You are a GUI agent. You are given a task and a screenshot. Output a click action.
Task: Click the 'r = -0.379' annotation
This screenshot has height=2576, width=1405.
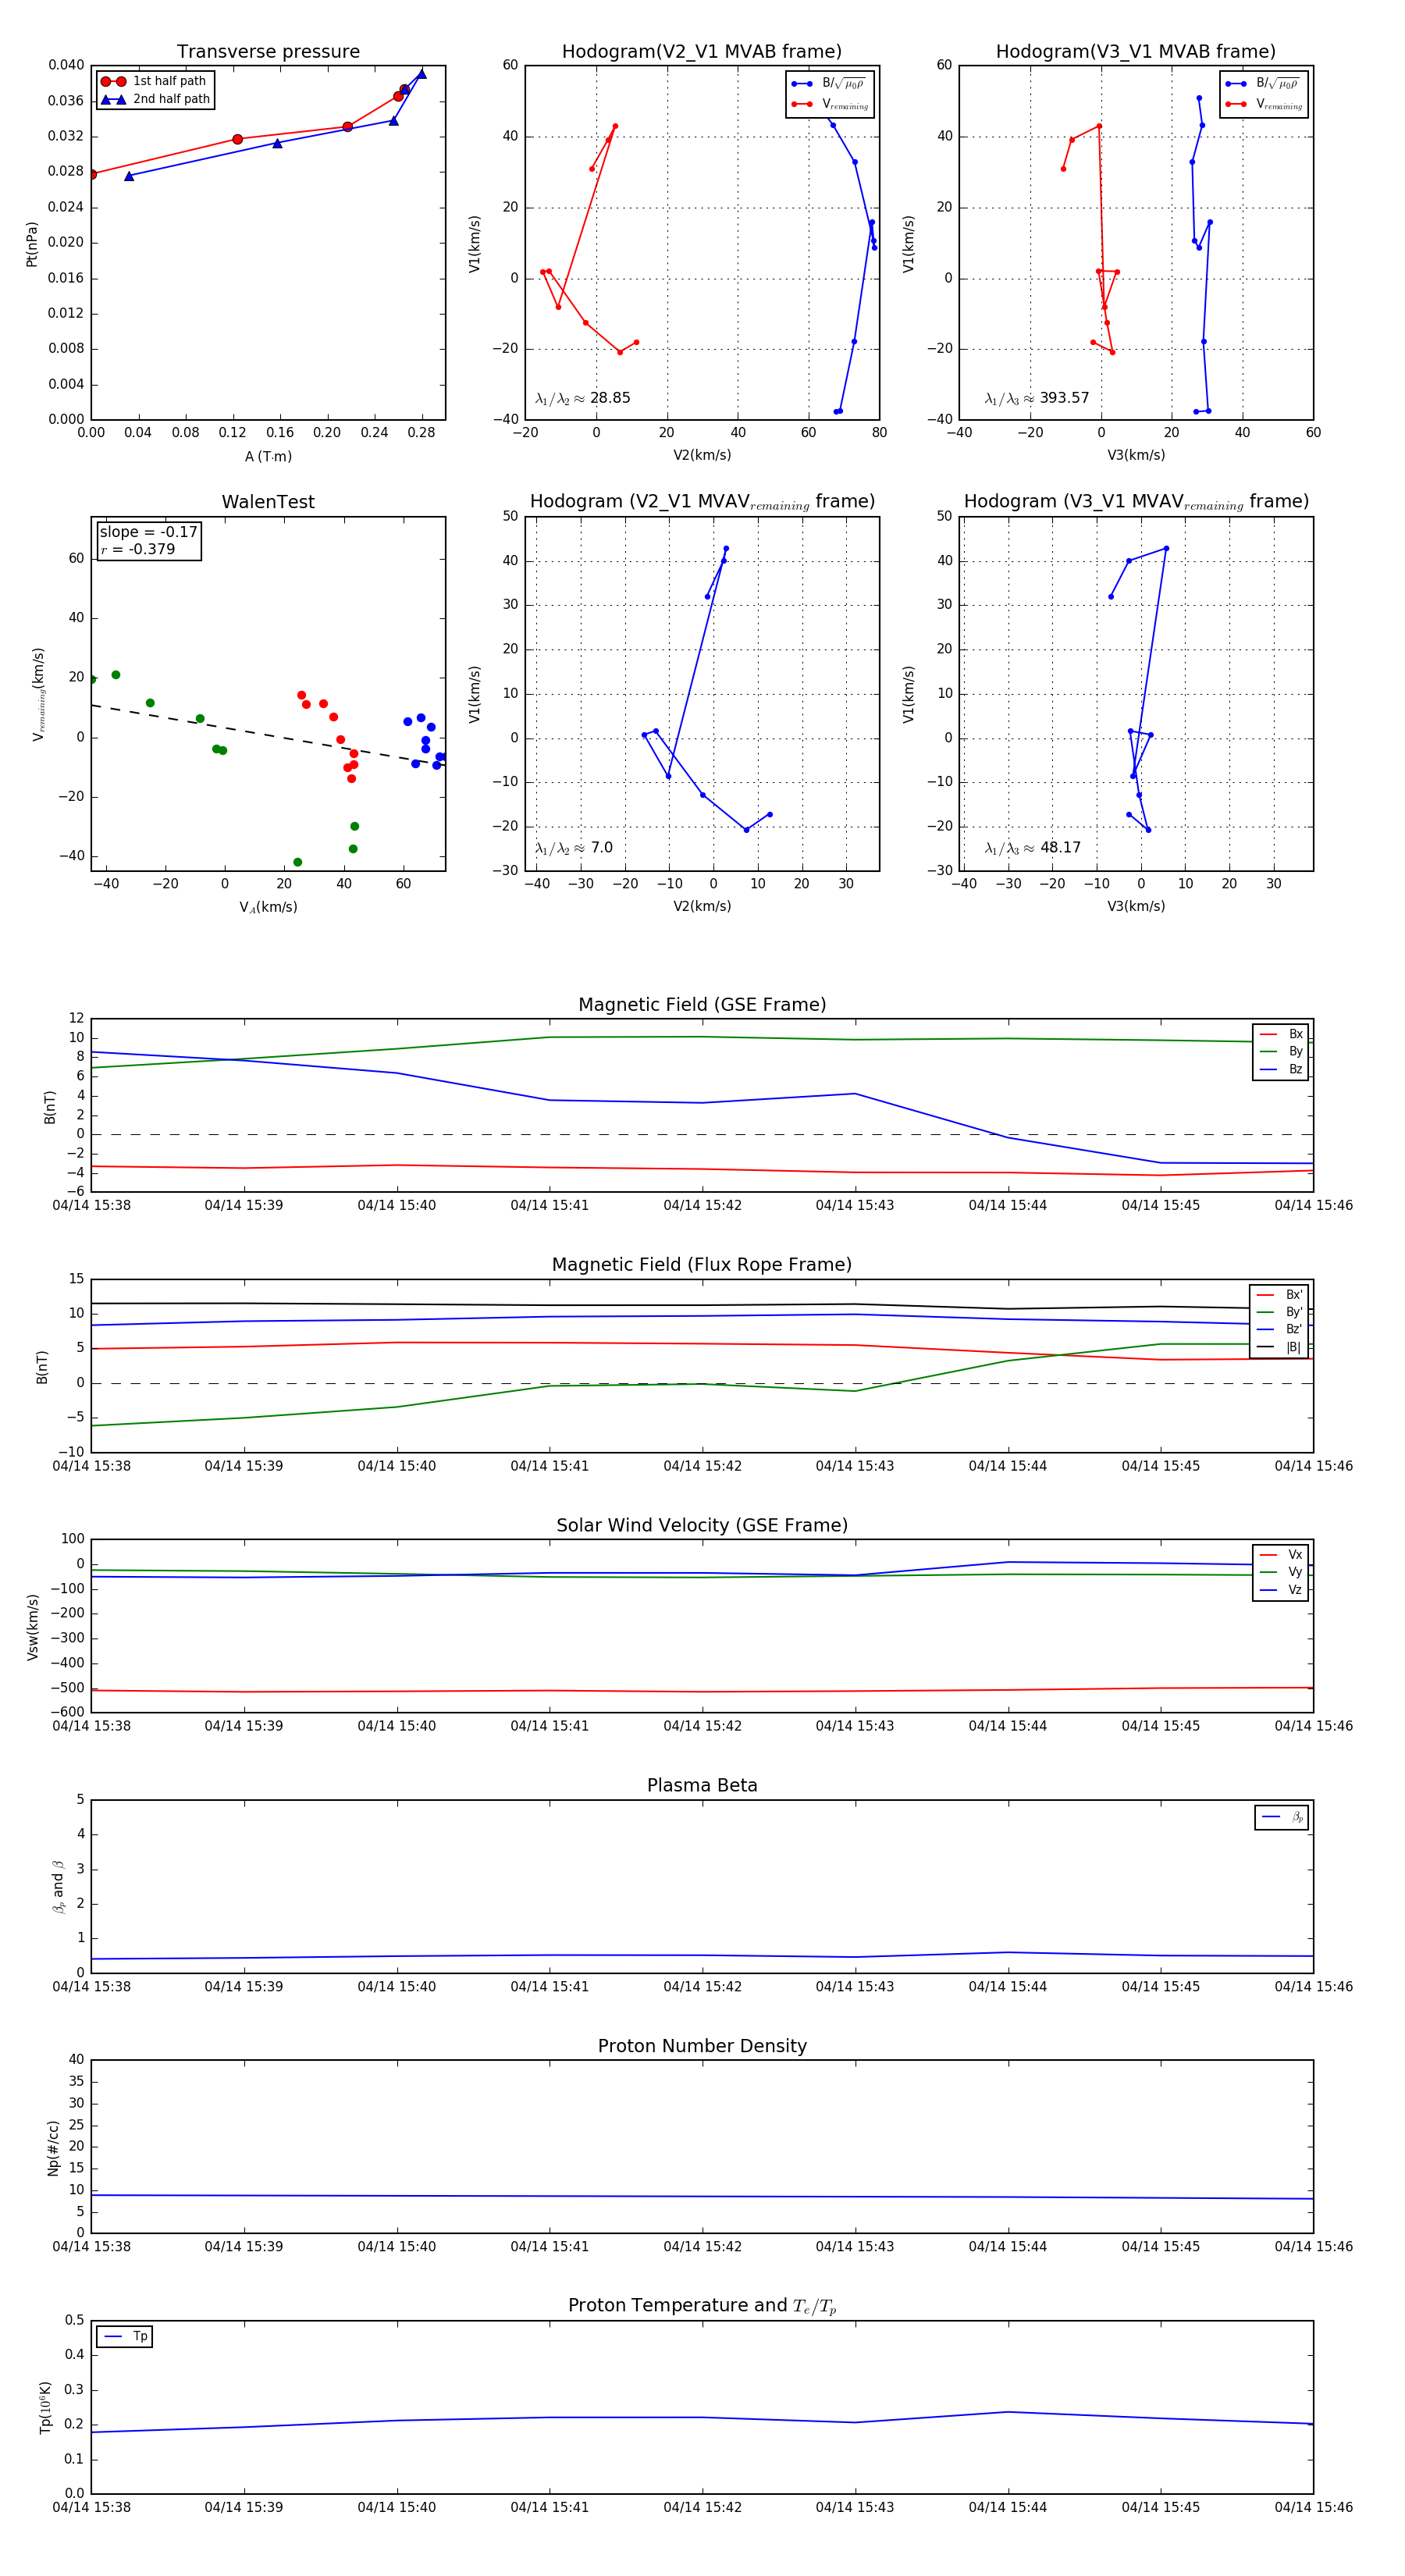click(x=138, y=549)
